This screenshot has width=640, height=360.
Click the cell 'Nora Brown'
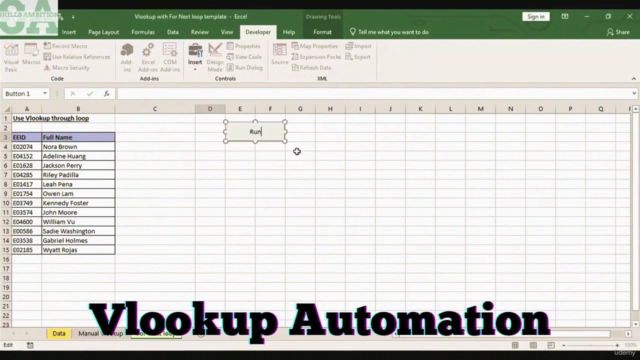[x=78, y=147]
